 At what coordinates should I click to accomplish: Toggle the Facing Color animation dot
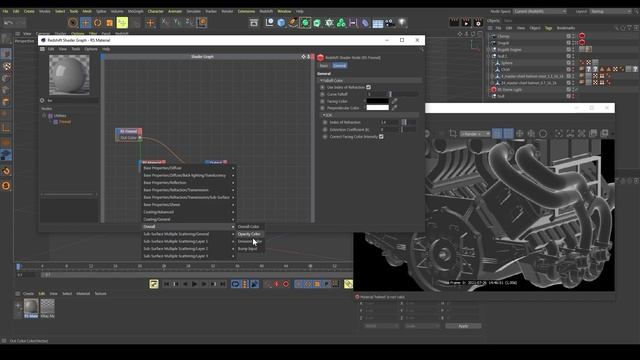click(322, 101)
